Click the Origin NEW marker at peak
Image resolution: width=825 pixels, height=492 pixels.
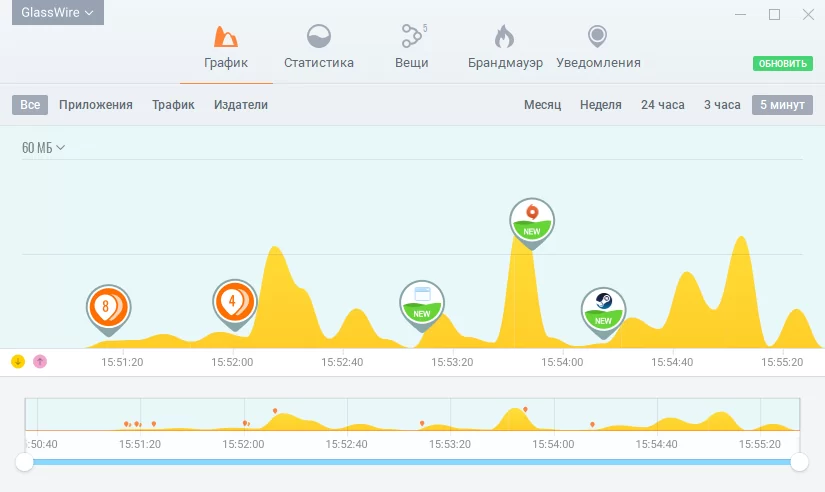coord(532,223)
